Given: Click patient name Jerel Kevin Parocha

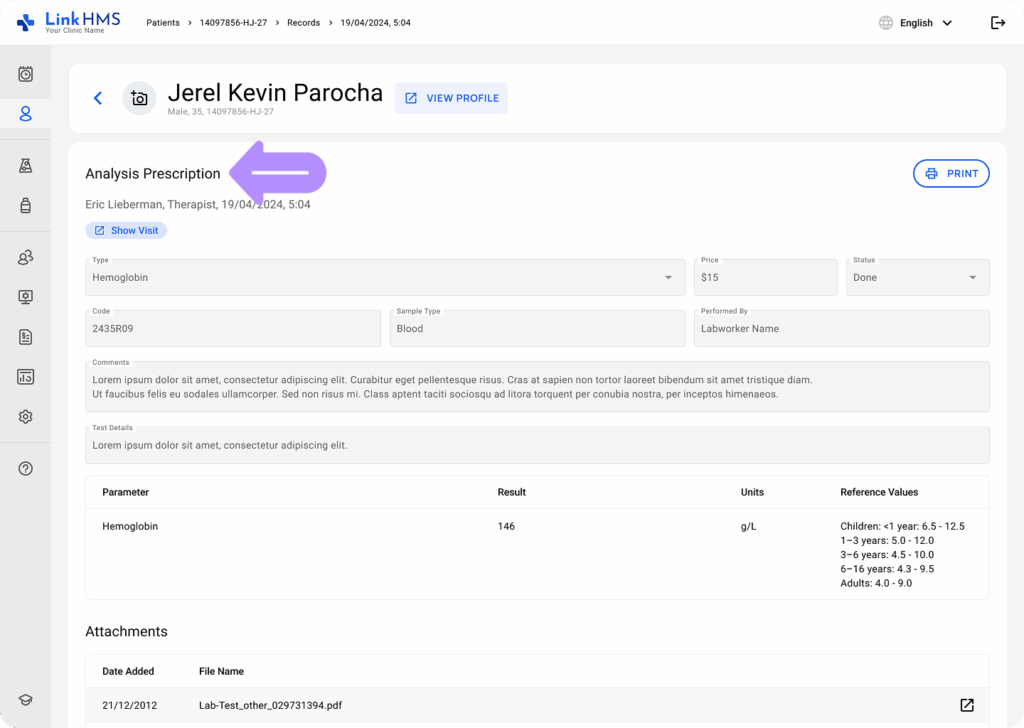Looking at the screenshot, I should (x=275, y=93).
